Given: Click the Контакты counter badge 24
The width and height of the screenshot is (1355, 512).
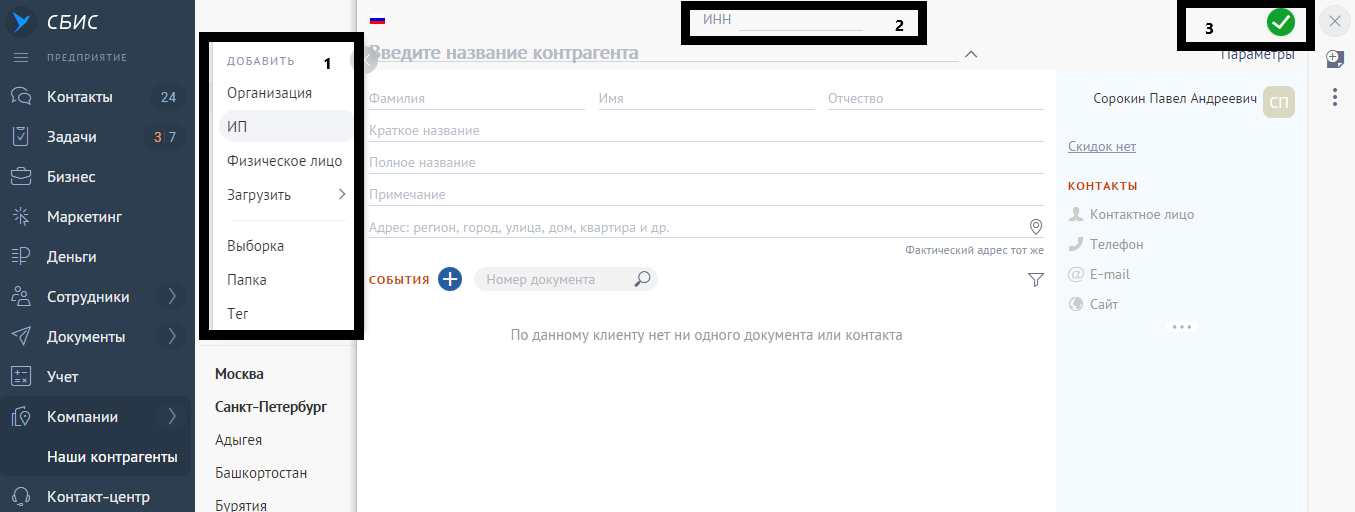Looking at the screenshot, I should point(168,97).
